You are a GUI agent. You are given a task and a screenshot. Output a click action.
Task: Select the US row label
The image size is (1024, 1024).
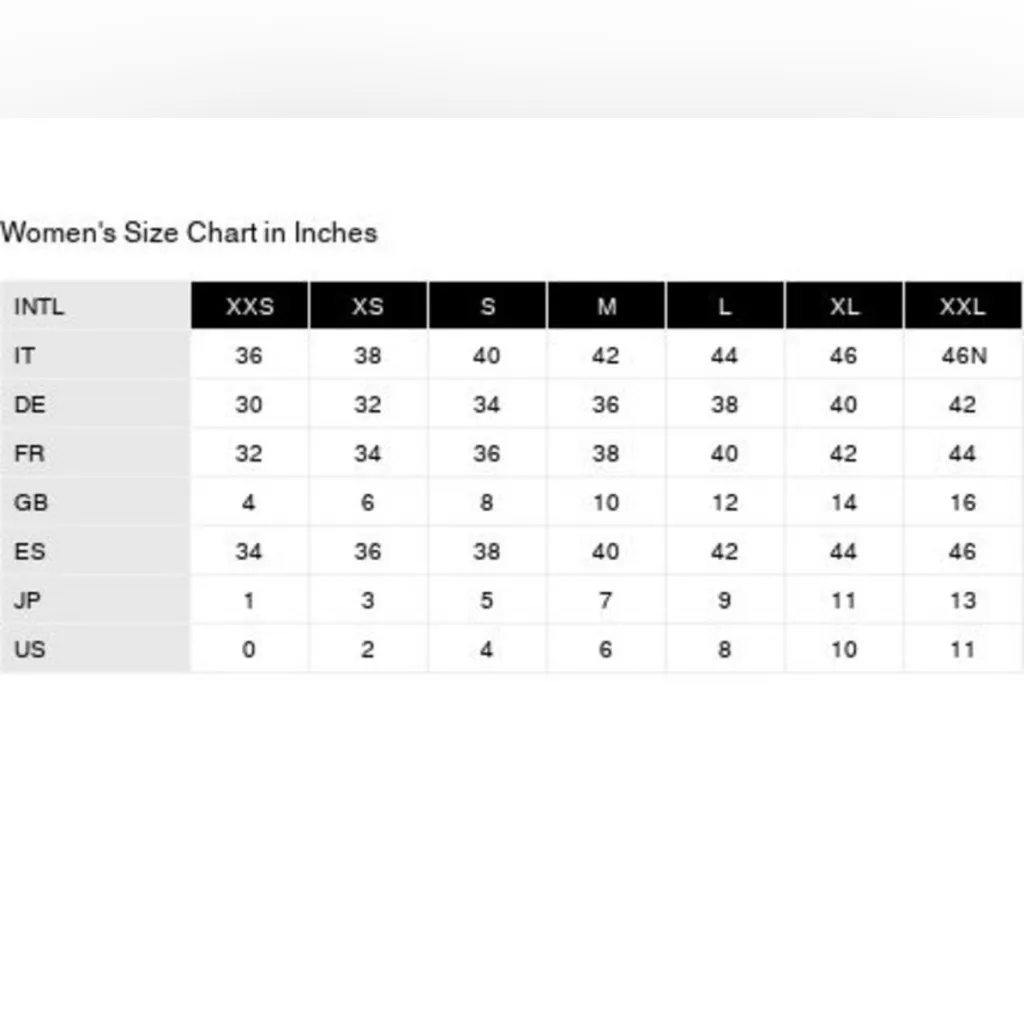[x=30, y=650]
